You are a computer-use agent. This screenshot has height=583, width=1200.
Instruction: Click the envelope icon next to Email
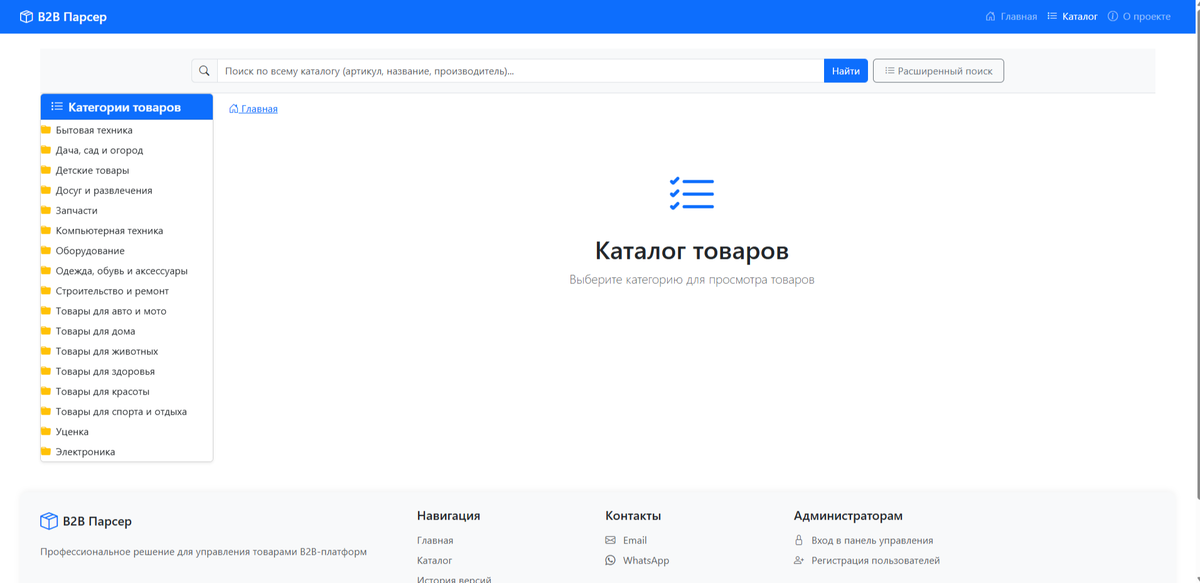[x=609, y=540]
